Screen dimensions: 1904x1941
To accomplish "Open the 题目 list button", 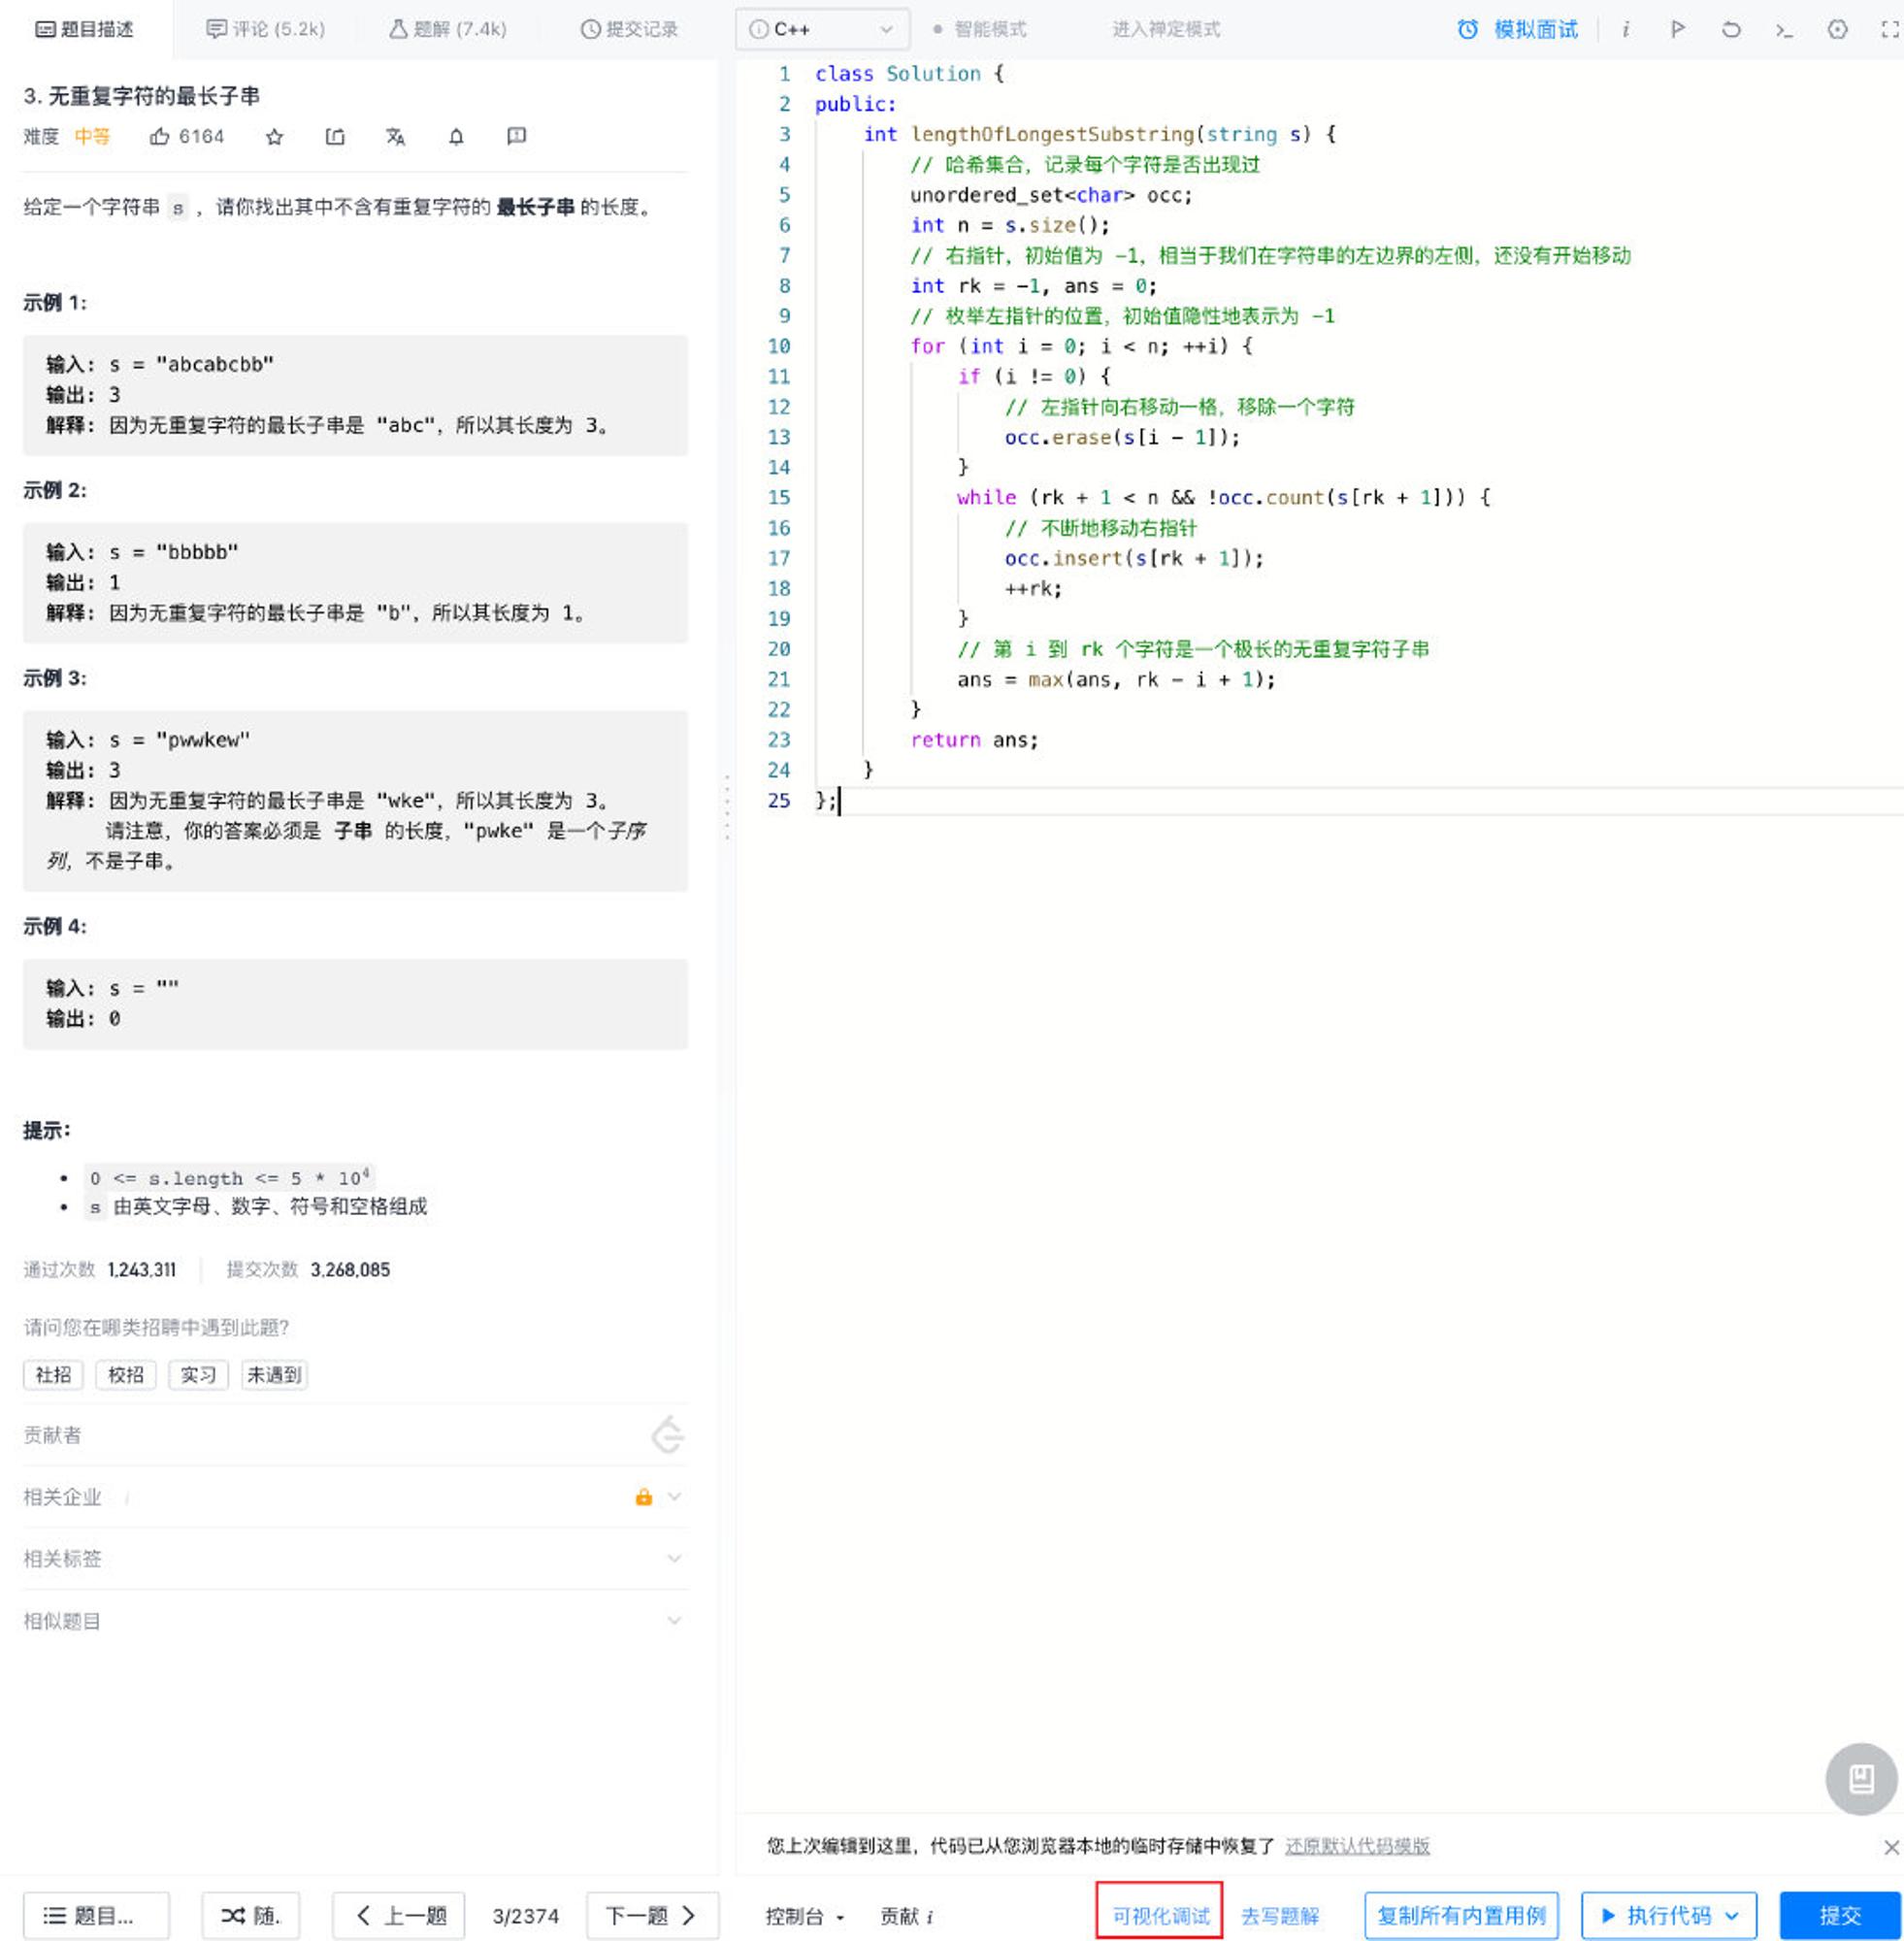I will (x=96, y=1915).
